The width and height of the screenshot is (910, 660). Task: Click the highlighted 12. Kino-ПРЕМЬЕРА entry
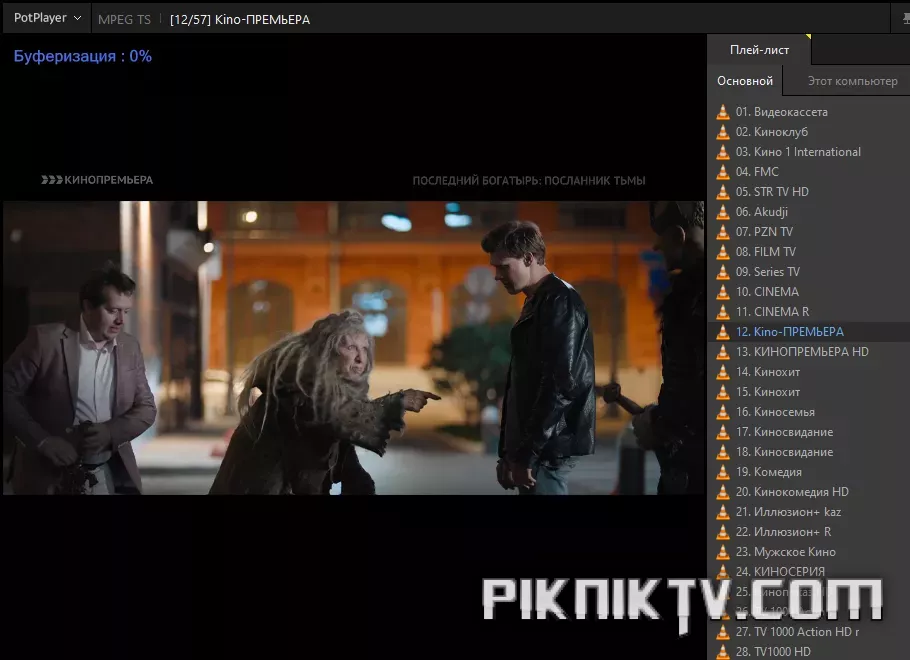809,332
